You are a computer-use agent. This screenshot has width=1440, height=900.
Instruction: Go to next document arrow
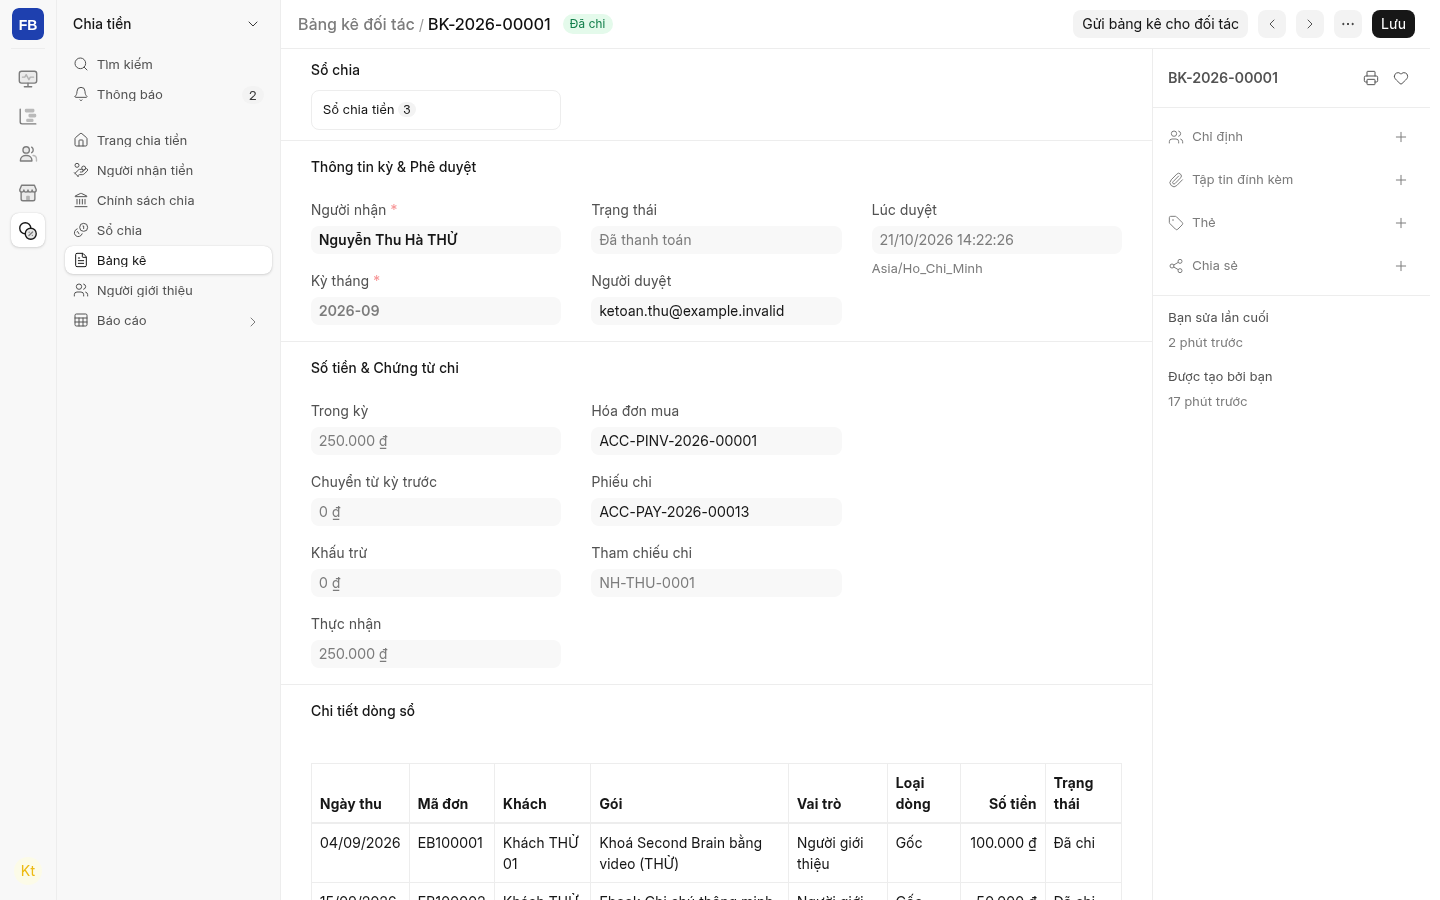click(x=1310, y=24)
